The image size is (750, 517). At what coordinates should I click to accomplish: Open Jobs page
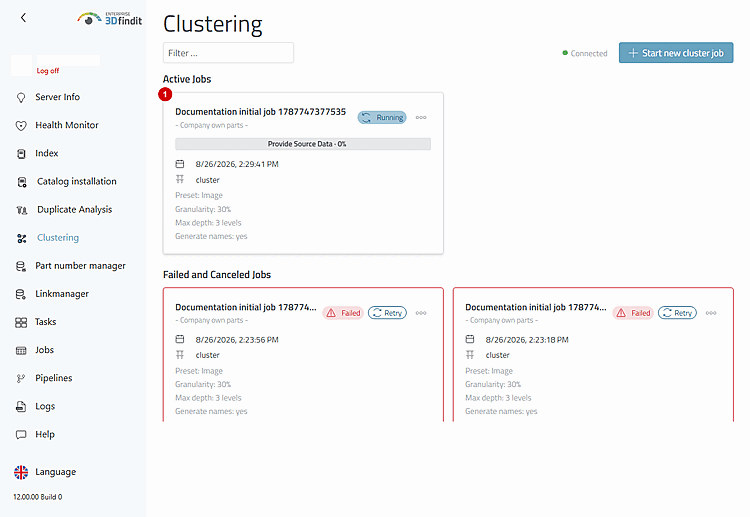(x=44, y=351)
